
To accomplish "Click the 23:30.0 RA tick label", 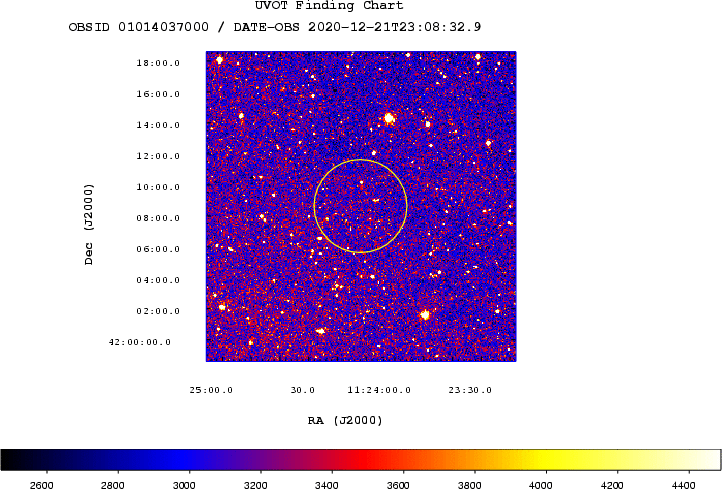I will pos(470,390).
